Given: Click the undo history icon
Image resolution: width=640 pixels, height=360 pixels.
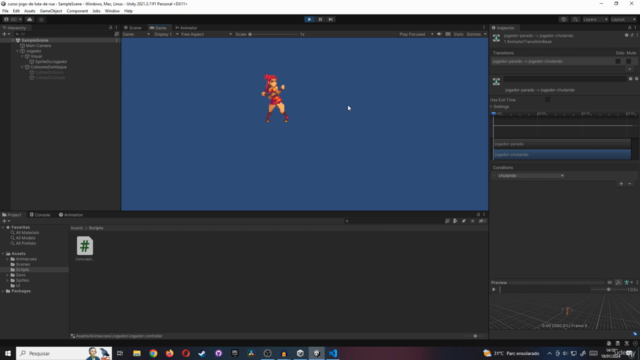Looking at the screenshot, I should [x=564, y=19].
